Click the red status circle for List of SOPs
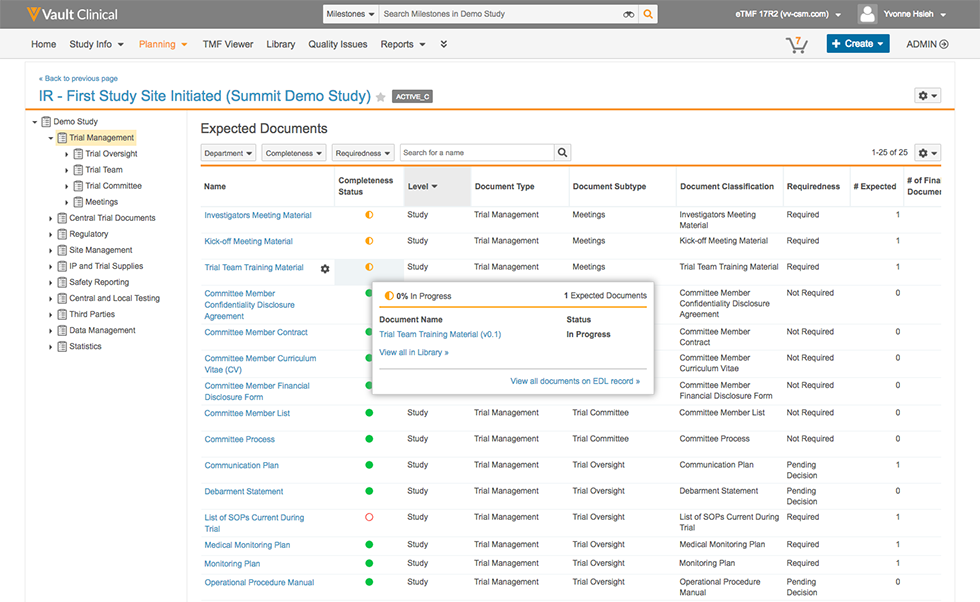The image size is (980, 602). pos(369,518)
